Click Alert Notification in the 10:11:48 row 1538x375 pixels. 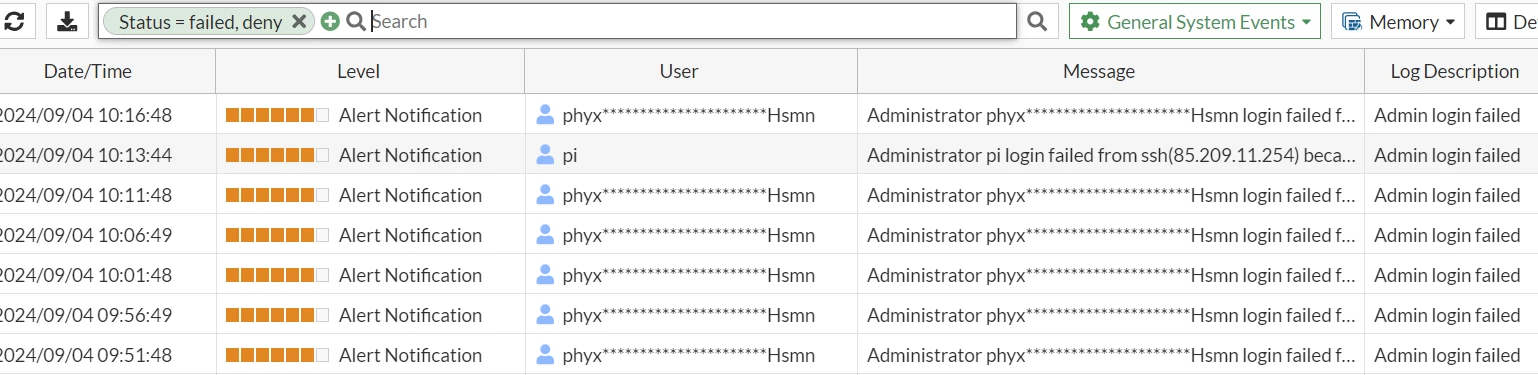pyautogui.click(x=410, y=195)
